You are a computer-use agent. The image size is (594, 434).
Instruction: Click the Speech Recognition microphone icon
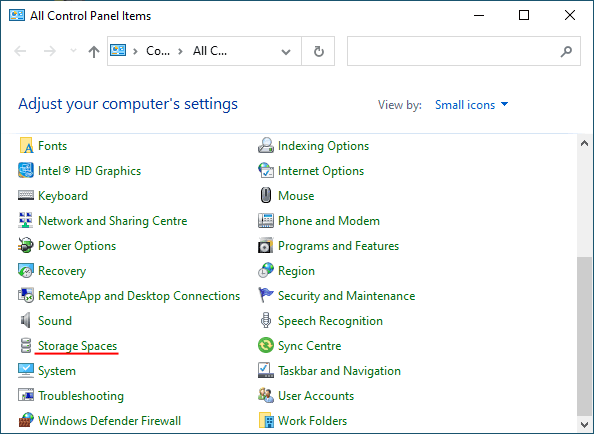[266, 320]
